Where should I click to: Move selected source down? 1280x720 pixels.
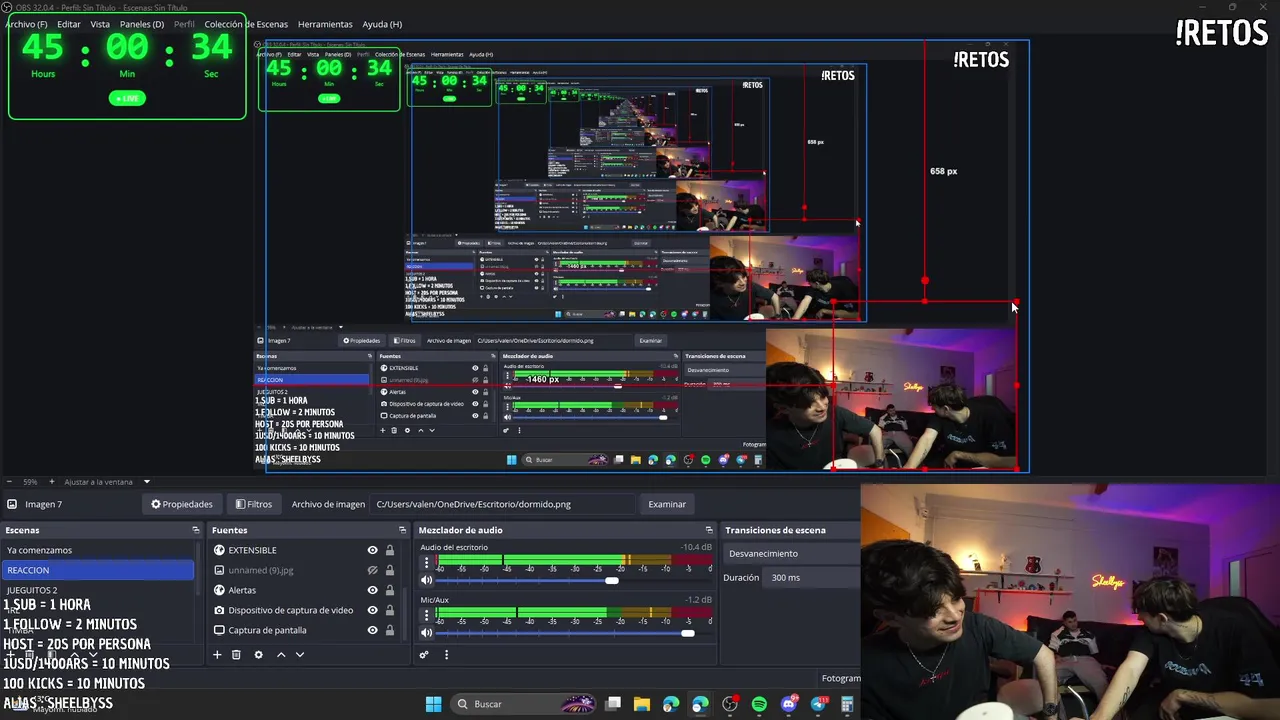[299, 655]
